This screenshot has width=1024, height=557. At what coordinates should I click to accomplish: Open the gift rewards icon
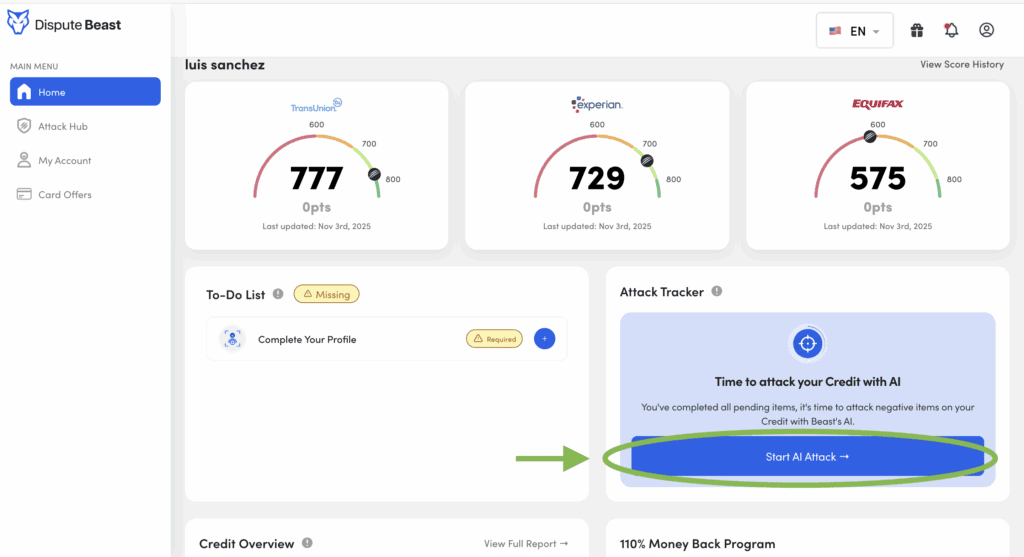point(916,31)
